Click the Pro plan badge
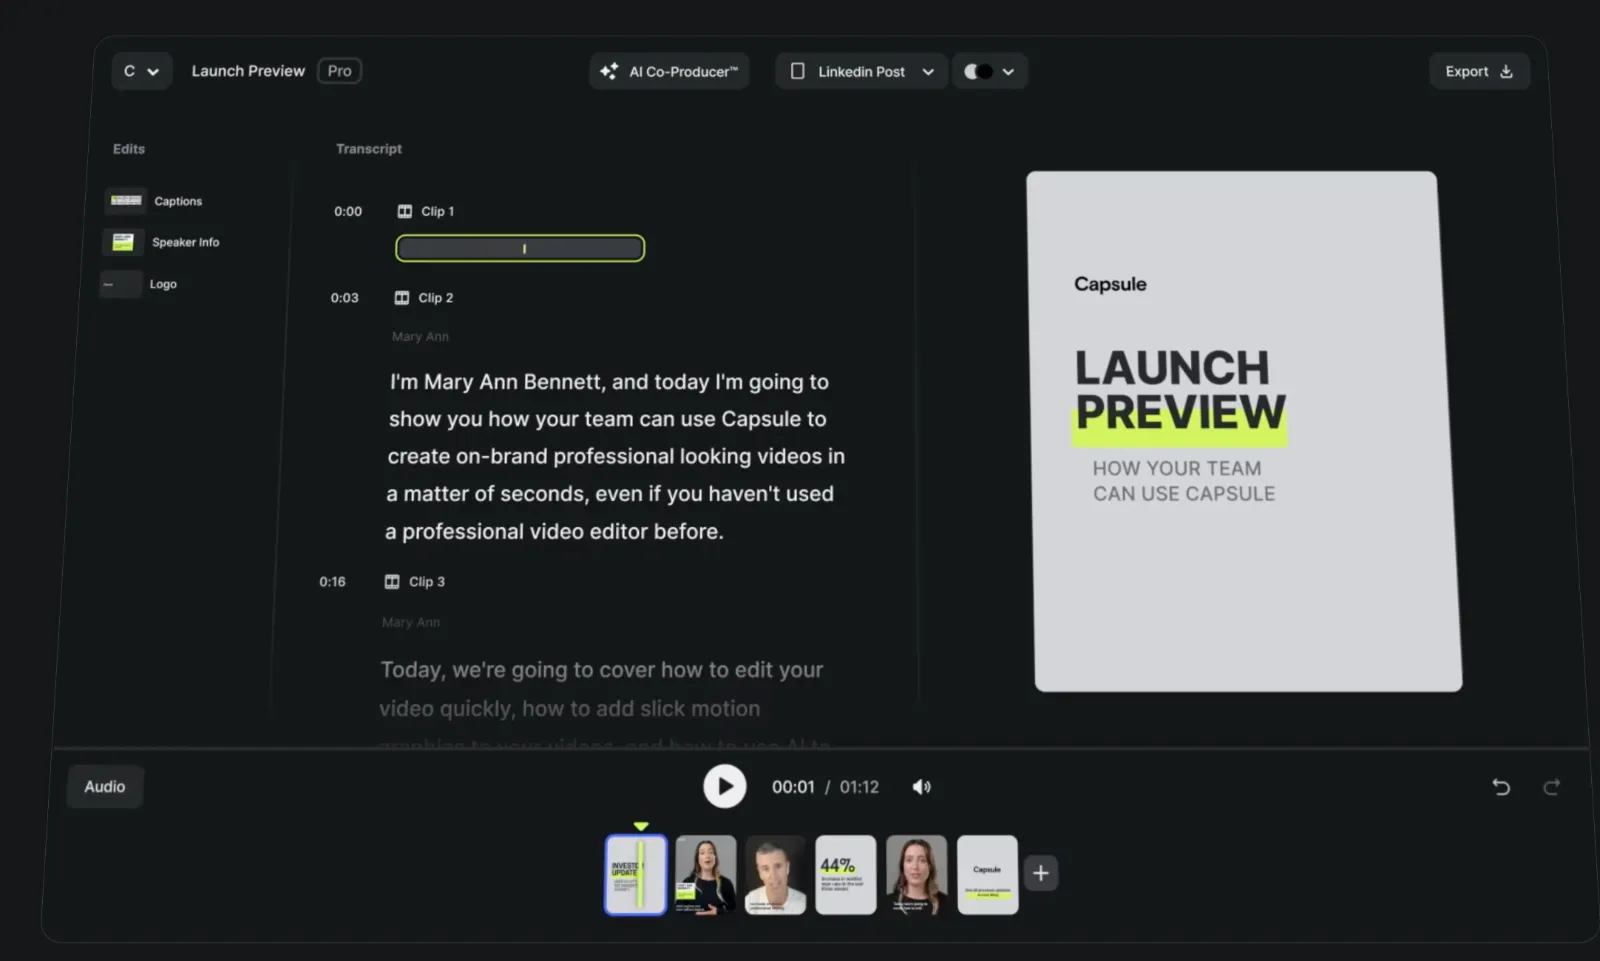Image resolution: width=1600 pixels, height=961 pixels. click(339, 71)
